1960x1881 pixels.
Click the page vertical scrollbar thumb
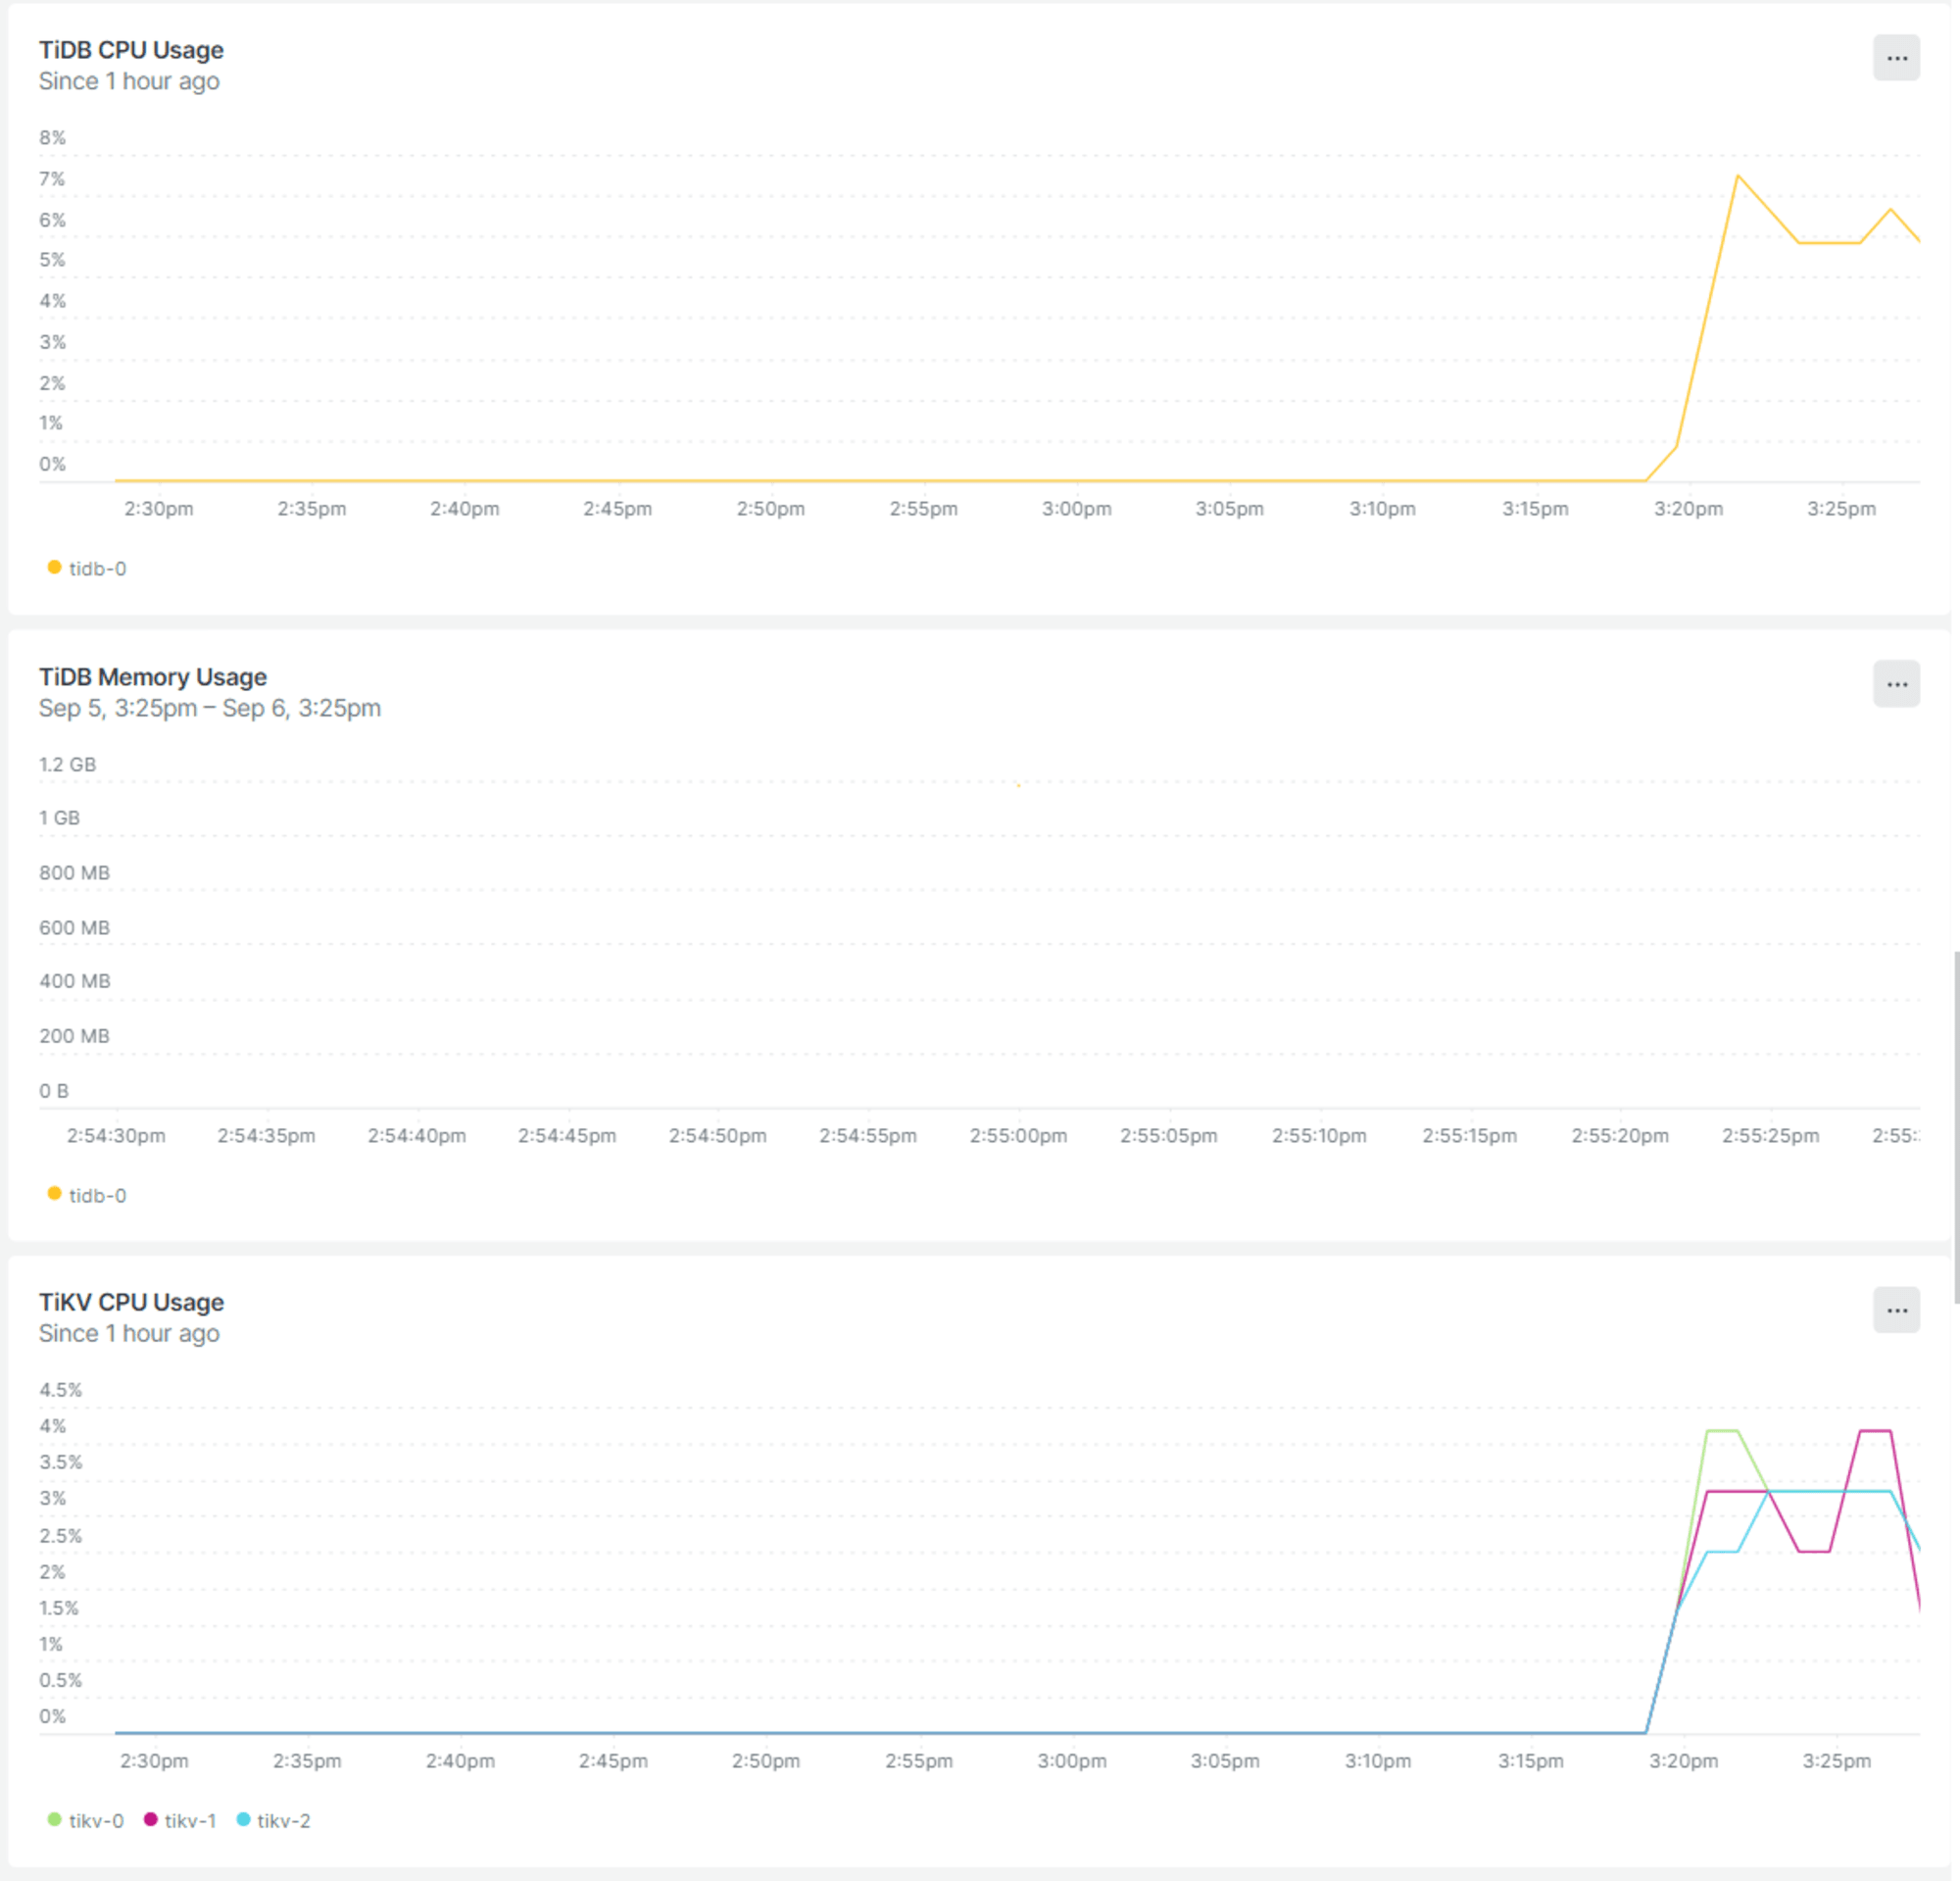pos(1956,1128)
